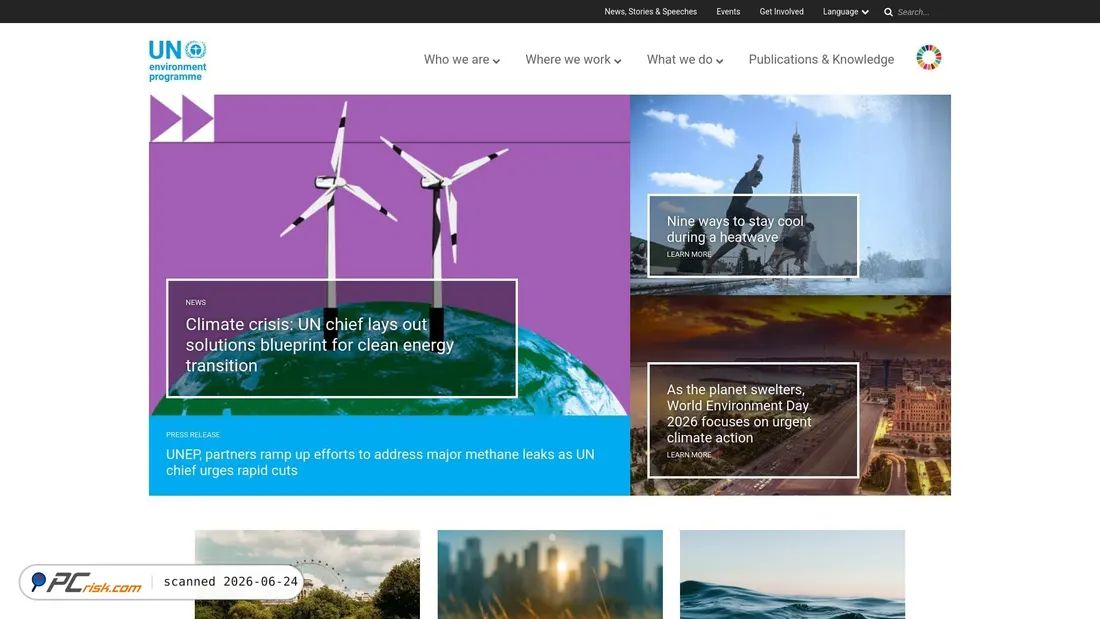Click the PRESS RELEASE label
This screenshot has height=619, width=1100.
coord(193,435)
